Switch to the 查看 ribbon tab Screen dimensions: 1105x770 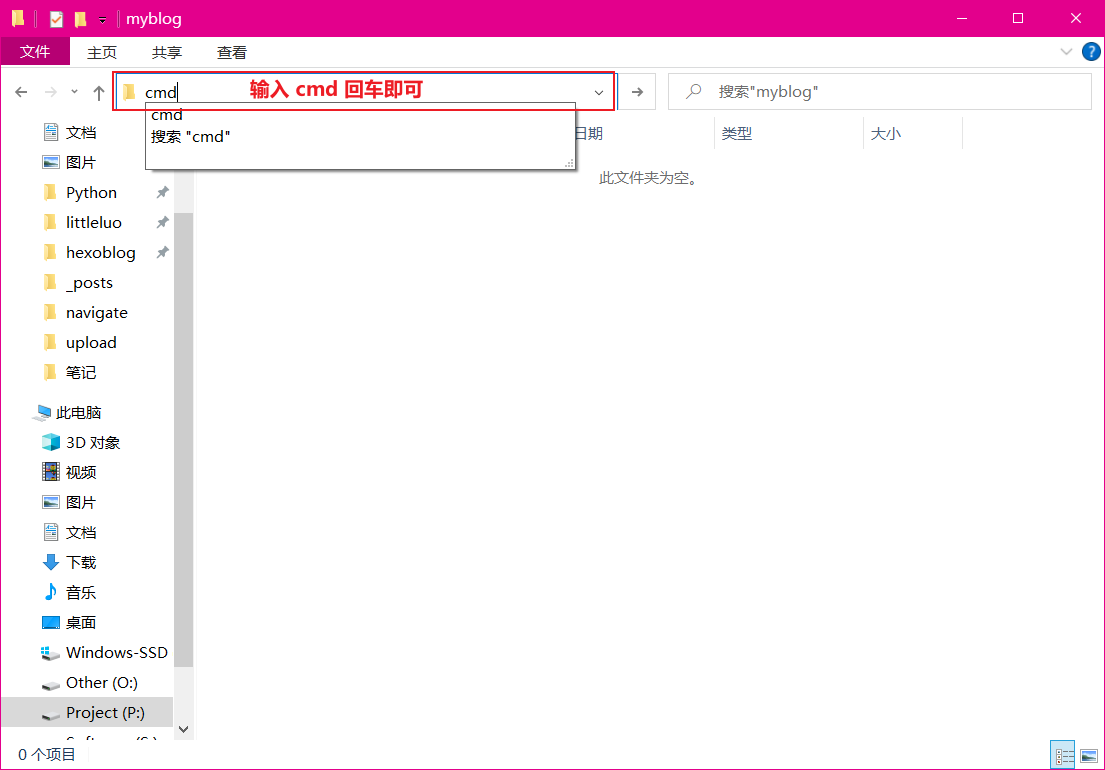coord(232,52)
